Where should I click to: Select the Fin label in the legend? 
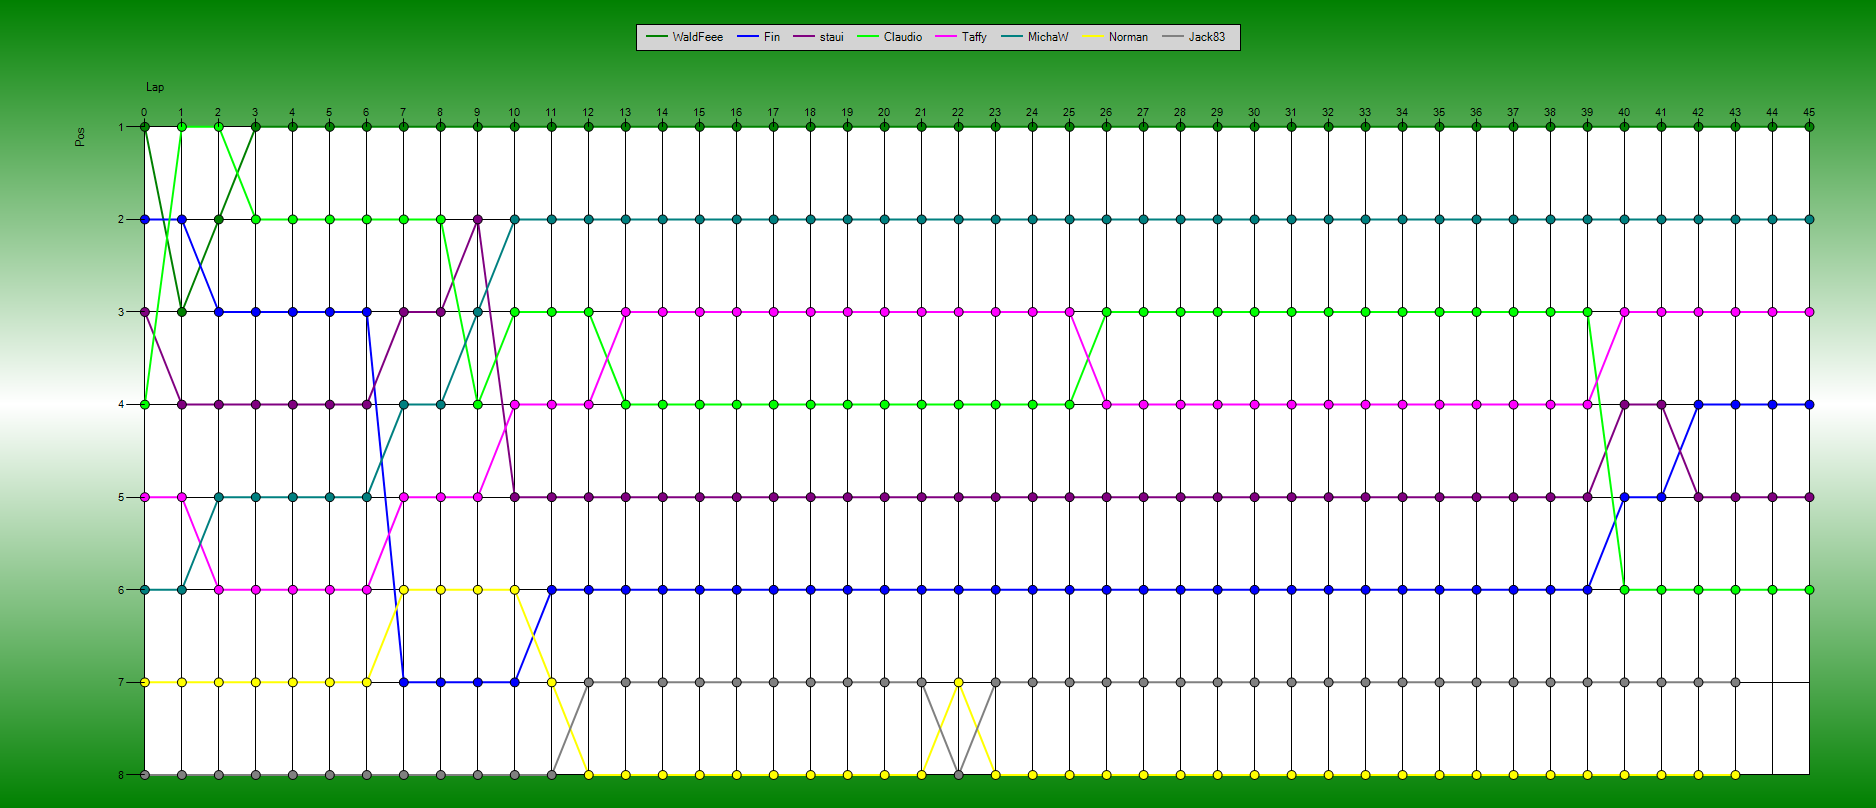771,37
